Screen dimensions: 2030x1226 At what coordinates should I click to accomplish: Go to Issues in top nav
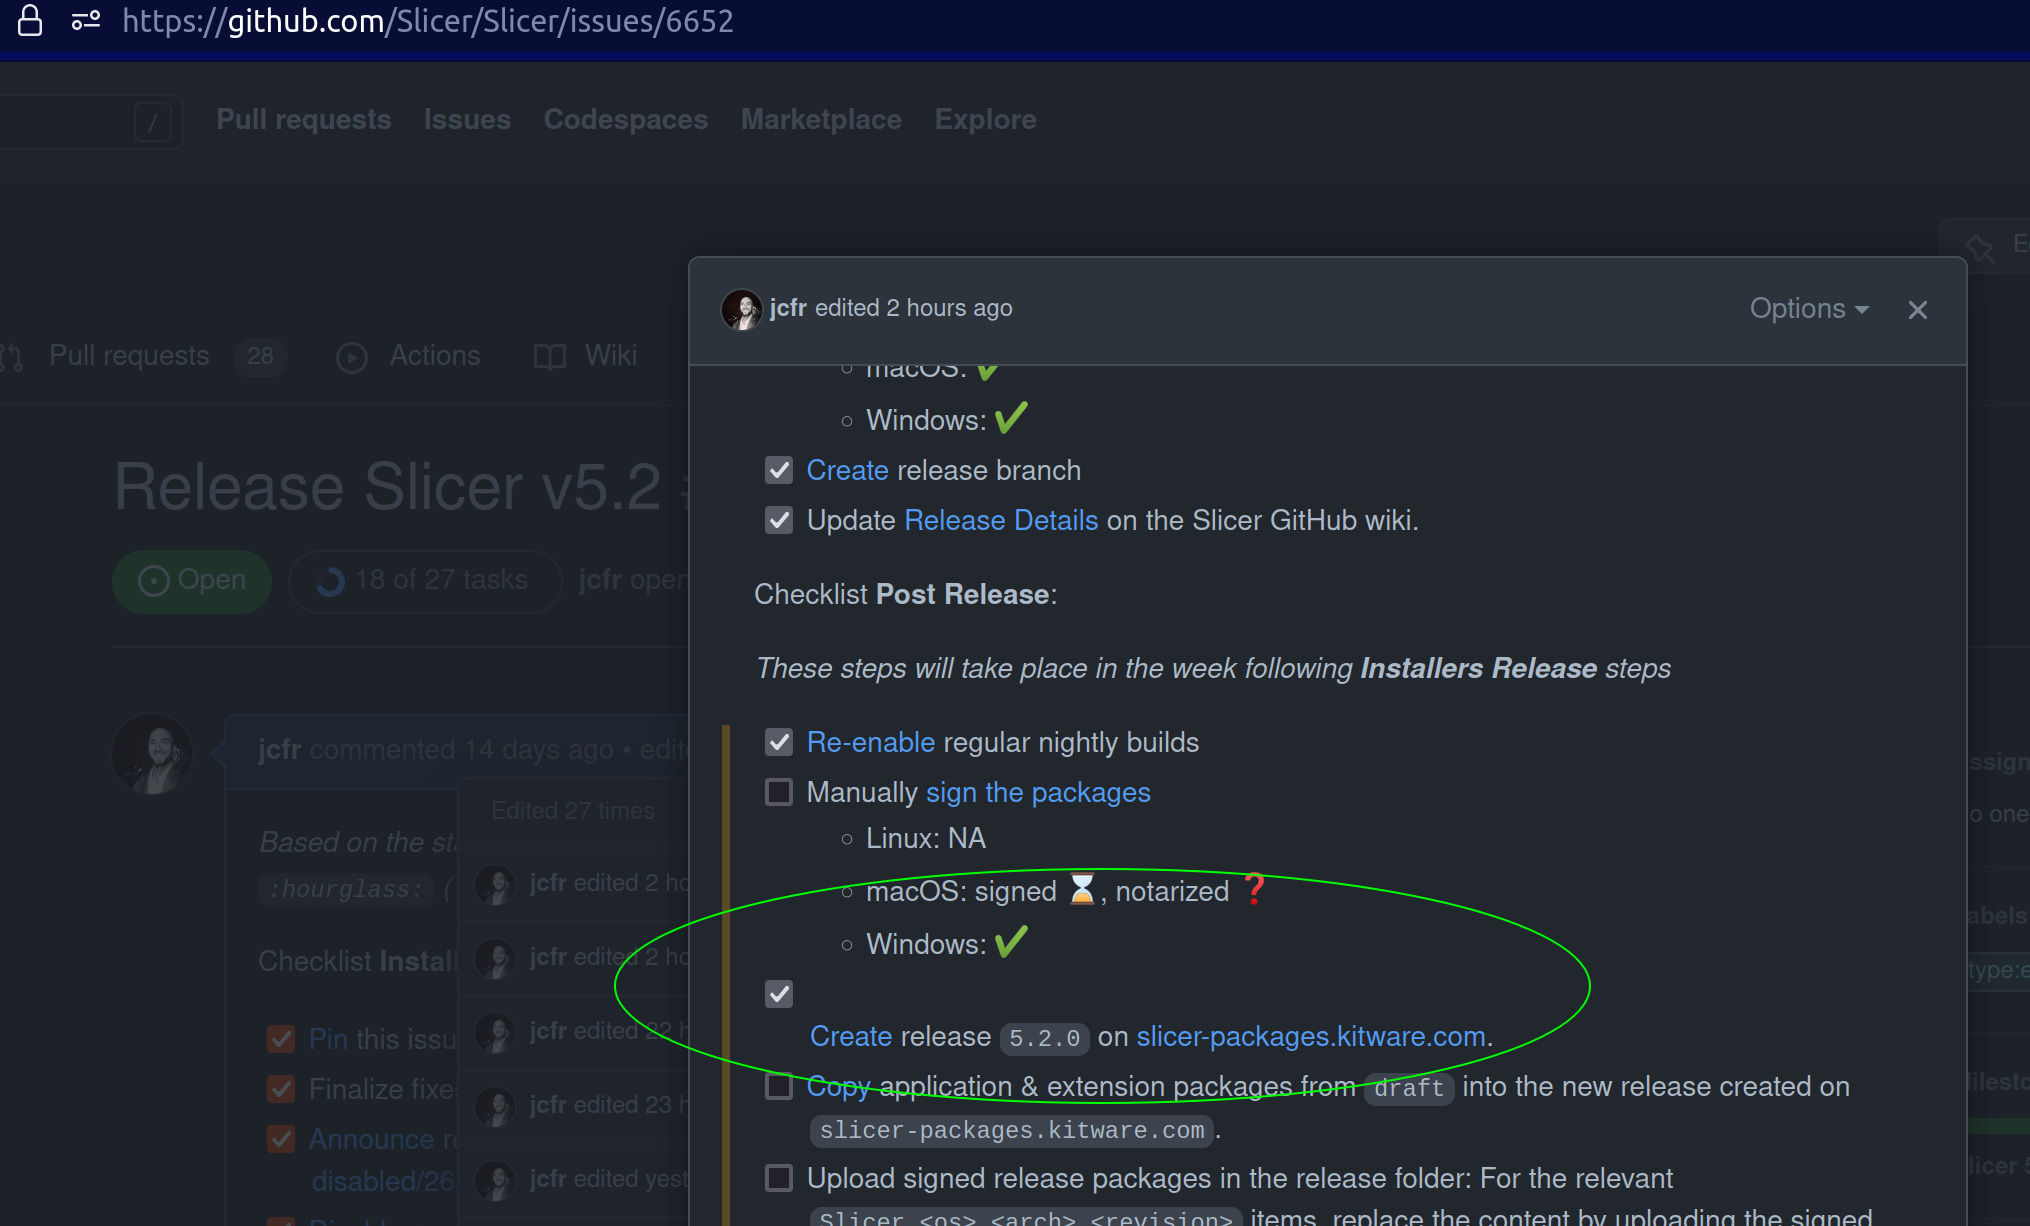(467, 119)
